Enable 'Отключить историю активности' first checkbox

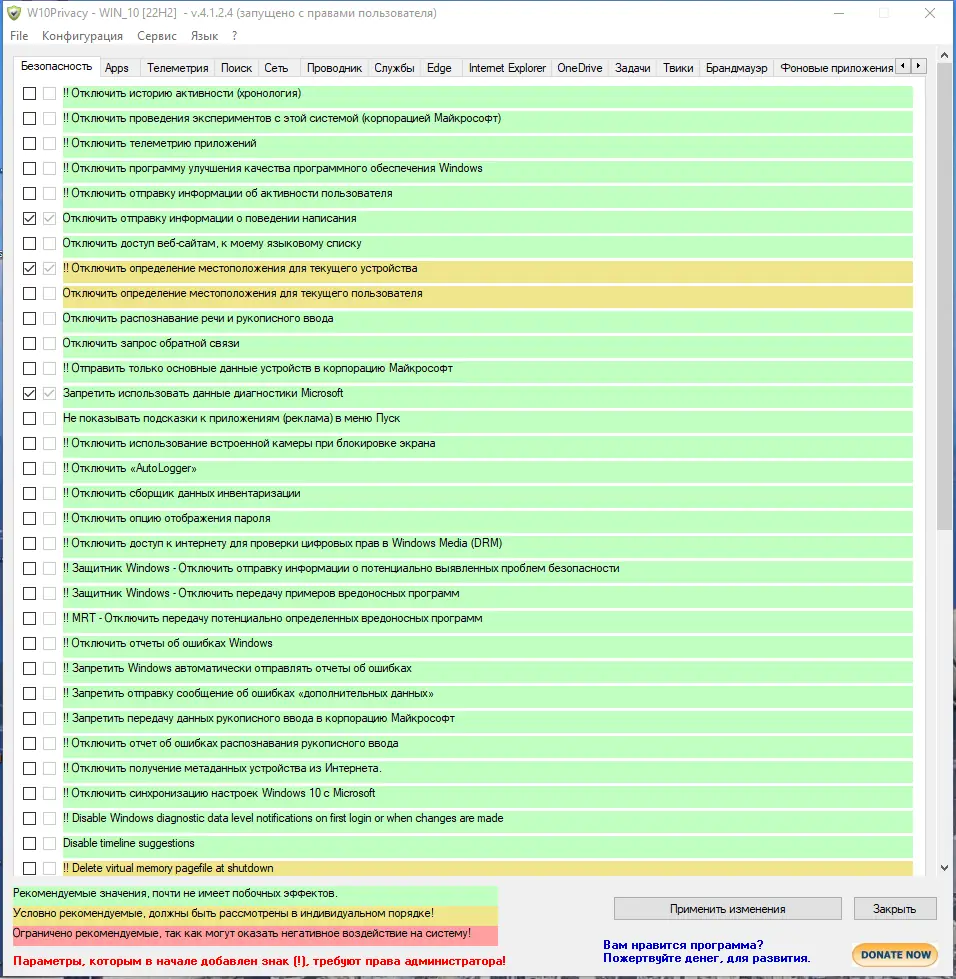coord(29,94)
